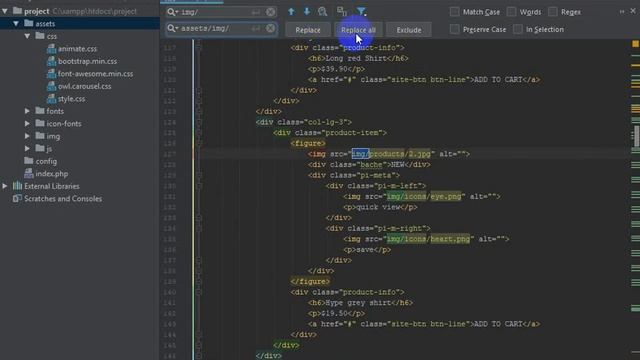Click the project root folder icon
The width and height of the screenshot is (640, 360).
[x=17, y=11]
